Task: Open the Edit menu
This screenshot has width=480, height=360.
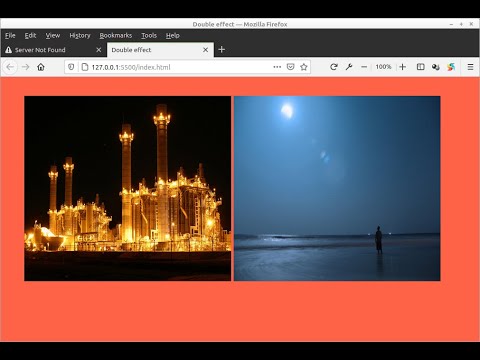Action: coord(30,35)
